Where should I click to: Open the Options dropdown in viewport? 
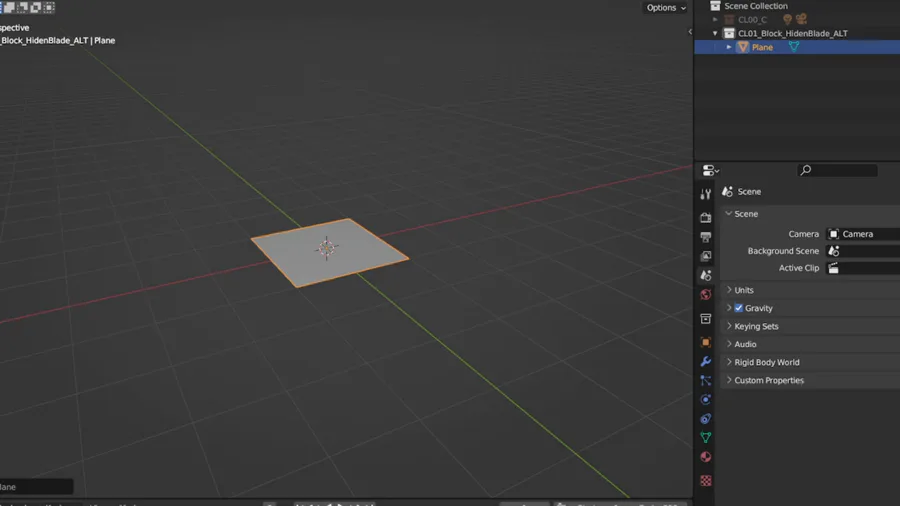665,7
